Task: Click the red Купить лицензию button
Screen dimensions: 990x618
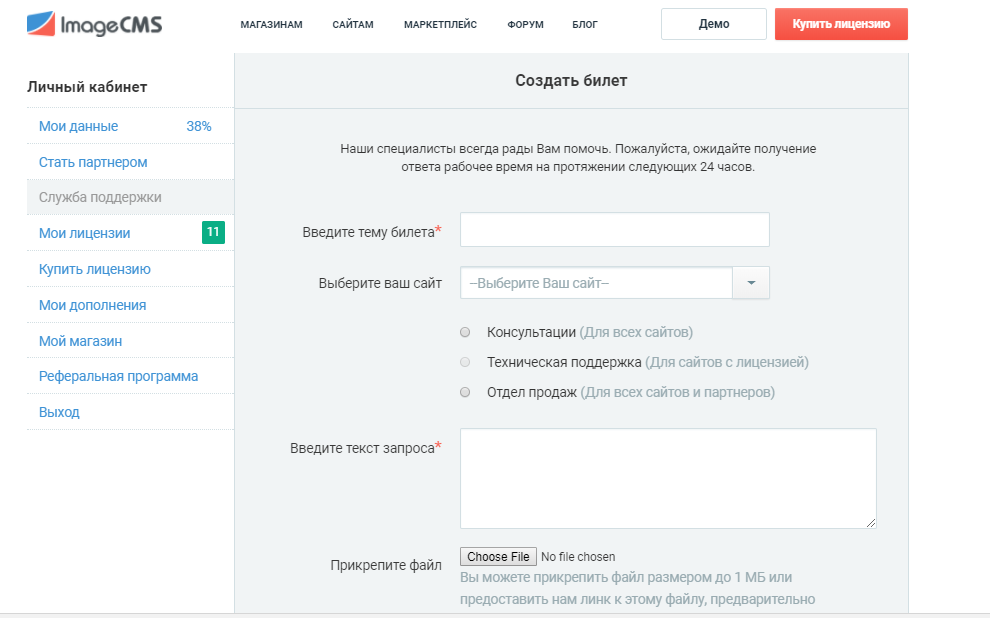Action: click(x=841, y=24)
